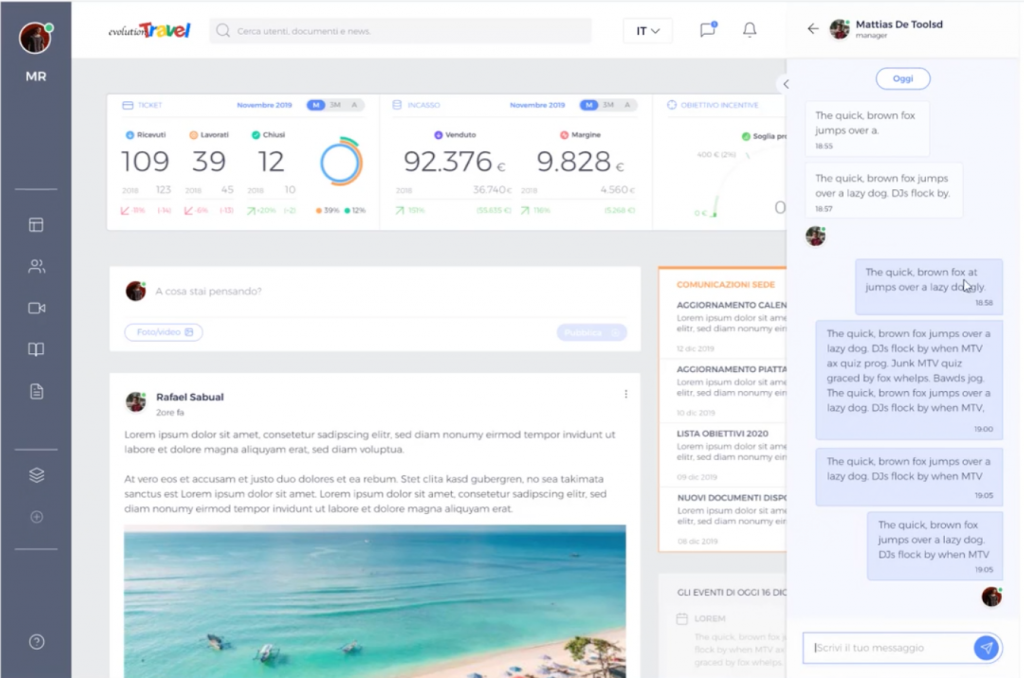Select A period in Ticket card
Screen dimensions: 1024x678
(355, 105)
